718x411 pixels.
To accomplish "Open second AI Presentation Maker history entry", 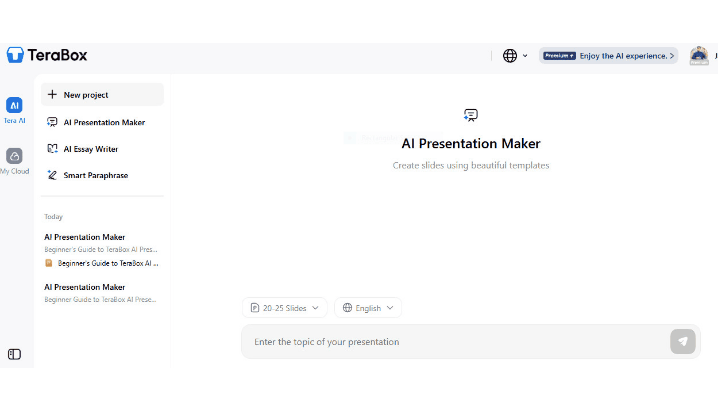I will (84, 287).
